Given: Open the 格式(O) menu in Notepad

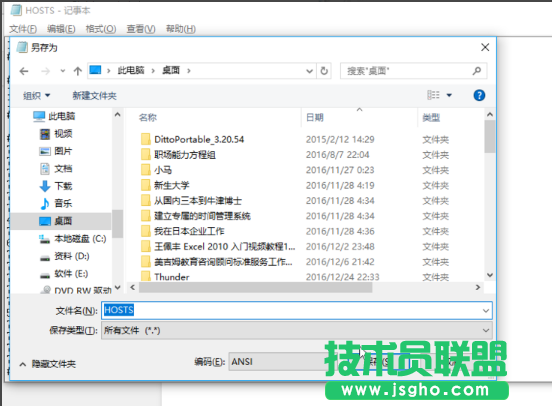Looking at the screenshot, I should pyautogui.click(x=101, y=29).
